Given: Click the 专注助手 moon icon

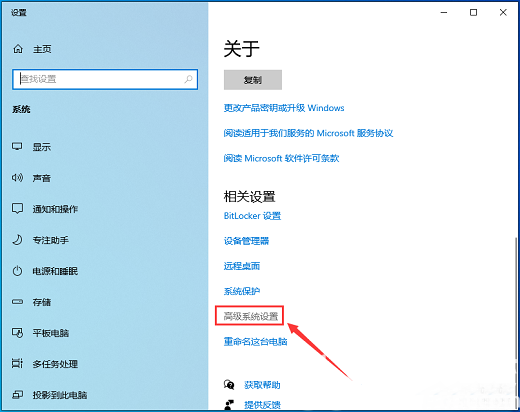Looking at the screenshot, I should click(17, 240).
